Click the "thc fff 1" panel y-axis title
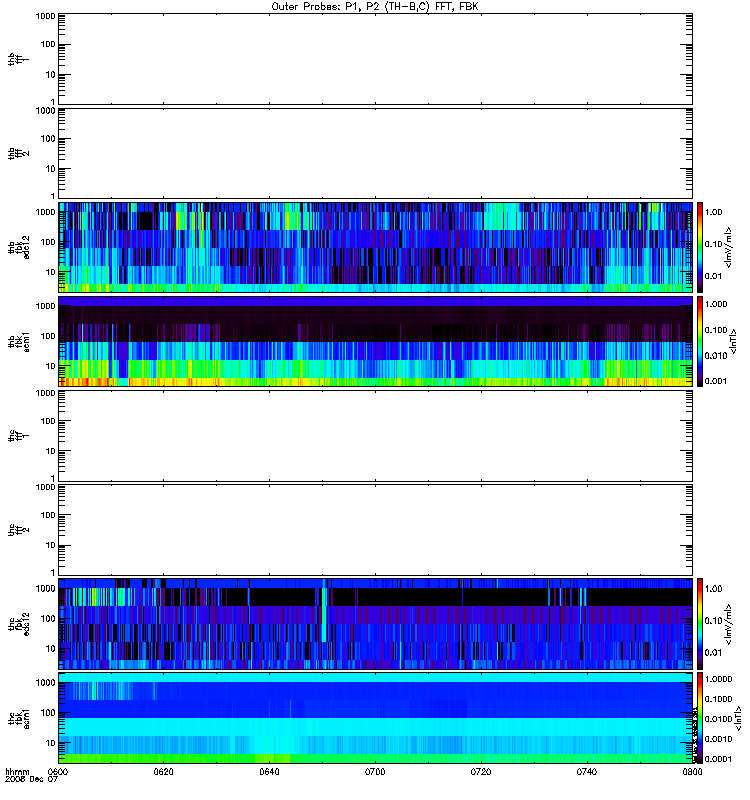The width and height of the screenshot is (750, 800). pos(18,436)
